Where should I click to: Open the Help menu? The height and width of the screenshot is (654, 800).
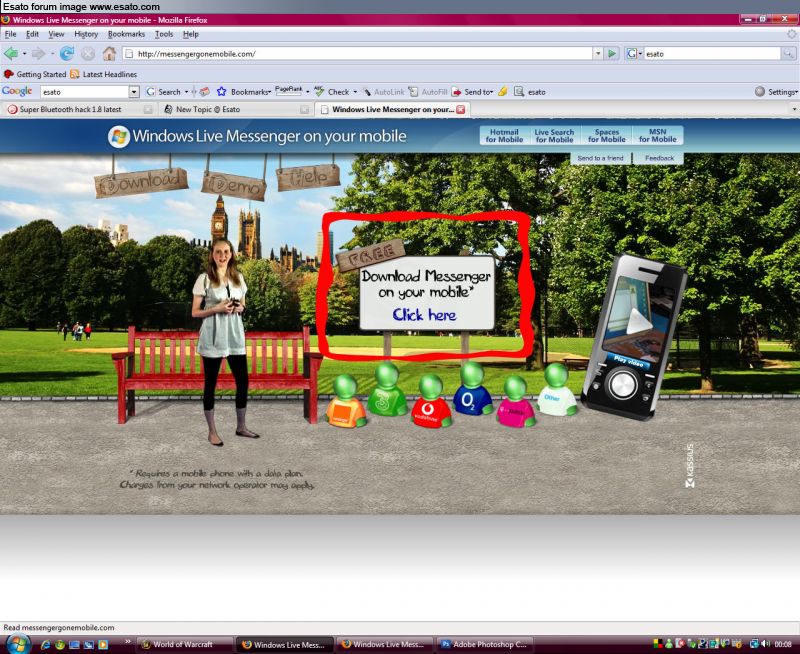pyautogui.click(x=191, y=34)
